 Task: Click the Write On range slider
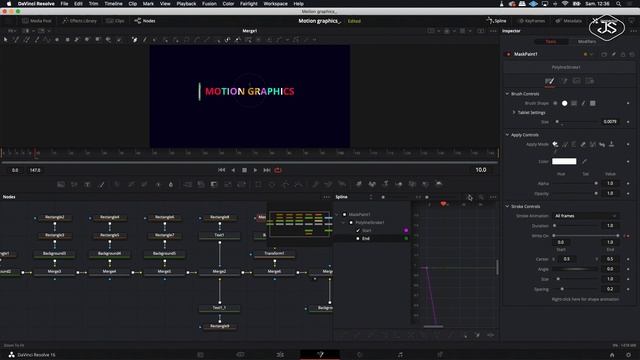click(586, 236)
